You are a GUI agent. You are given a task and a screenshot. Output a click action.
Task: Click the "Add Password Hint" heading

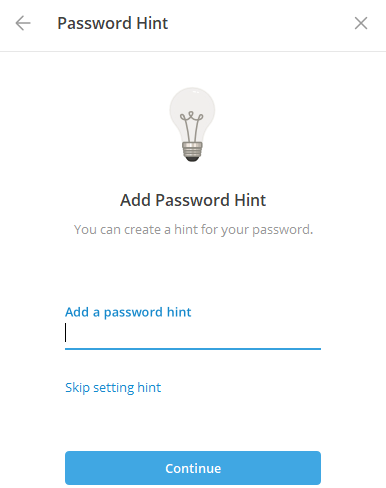point(193,200)
